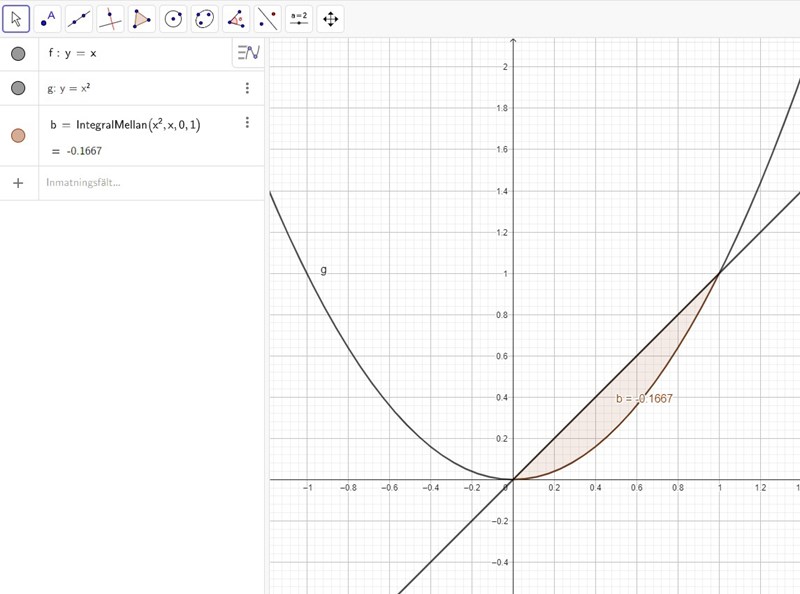
Task: Open the three-dot menu for g
Action: [x=247, y=88]
